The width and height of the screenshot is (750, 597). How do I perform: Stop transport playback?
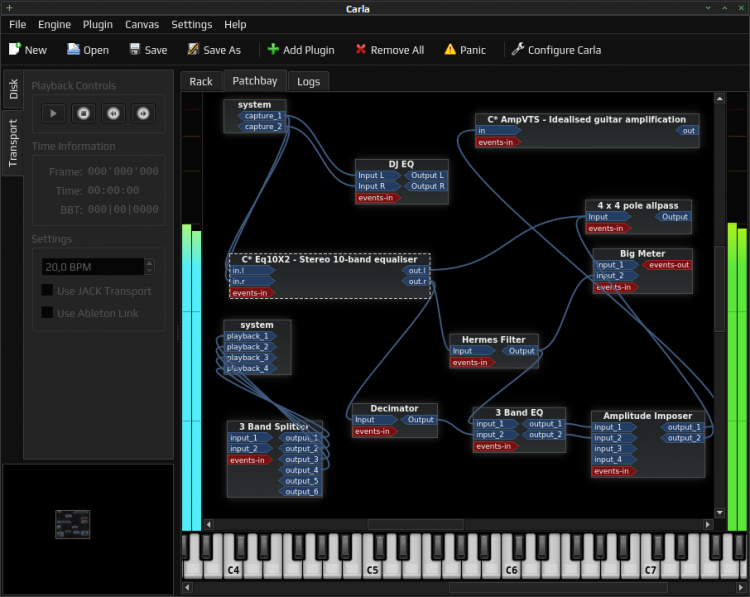tap(83, 113)
